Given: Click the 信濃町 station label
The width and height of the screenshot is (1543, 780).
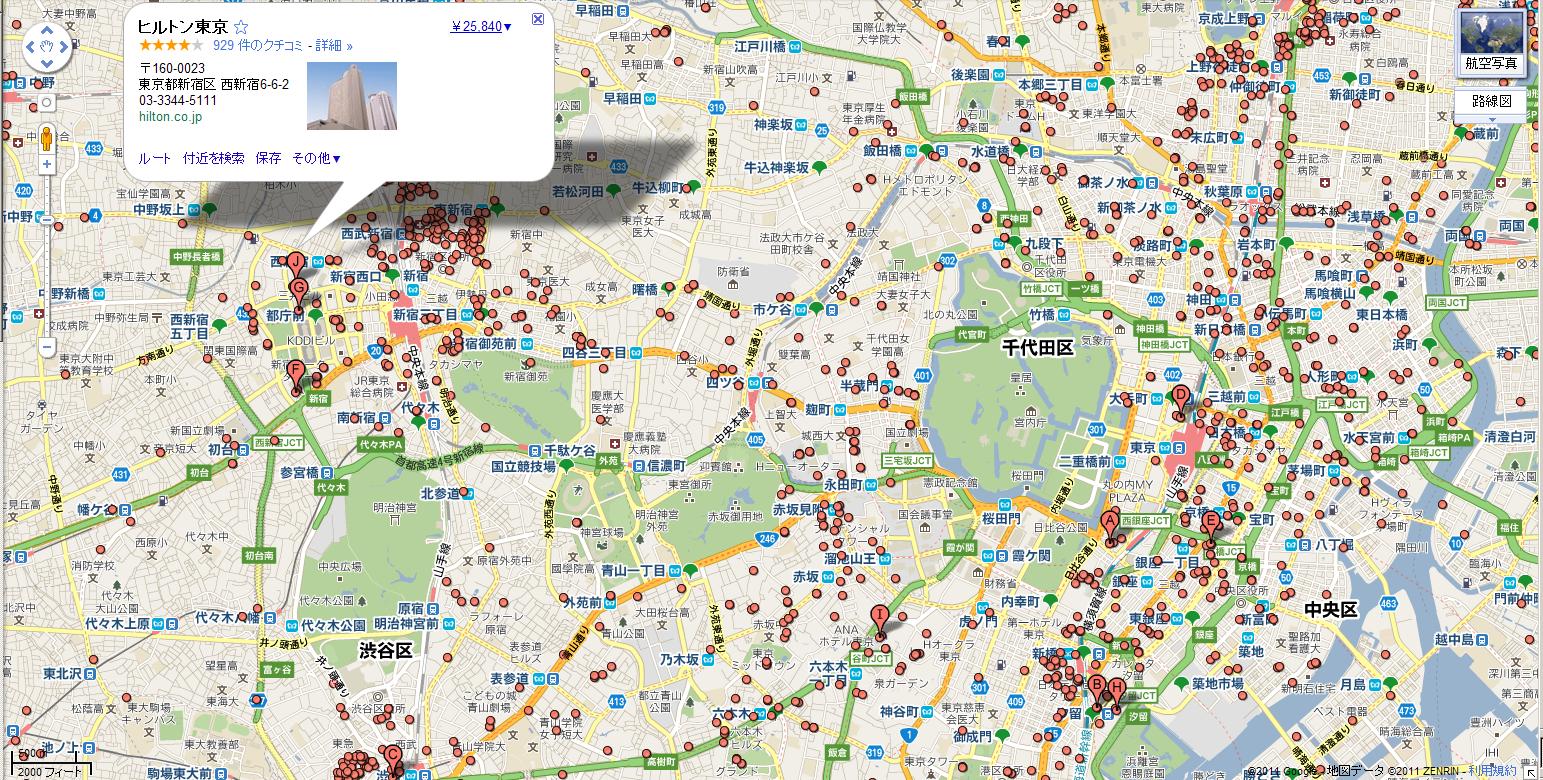Looking at the screenshot, I should (x=665, y=466).
